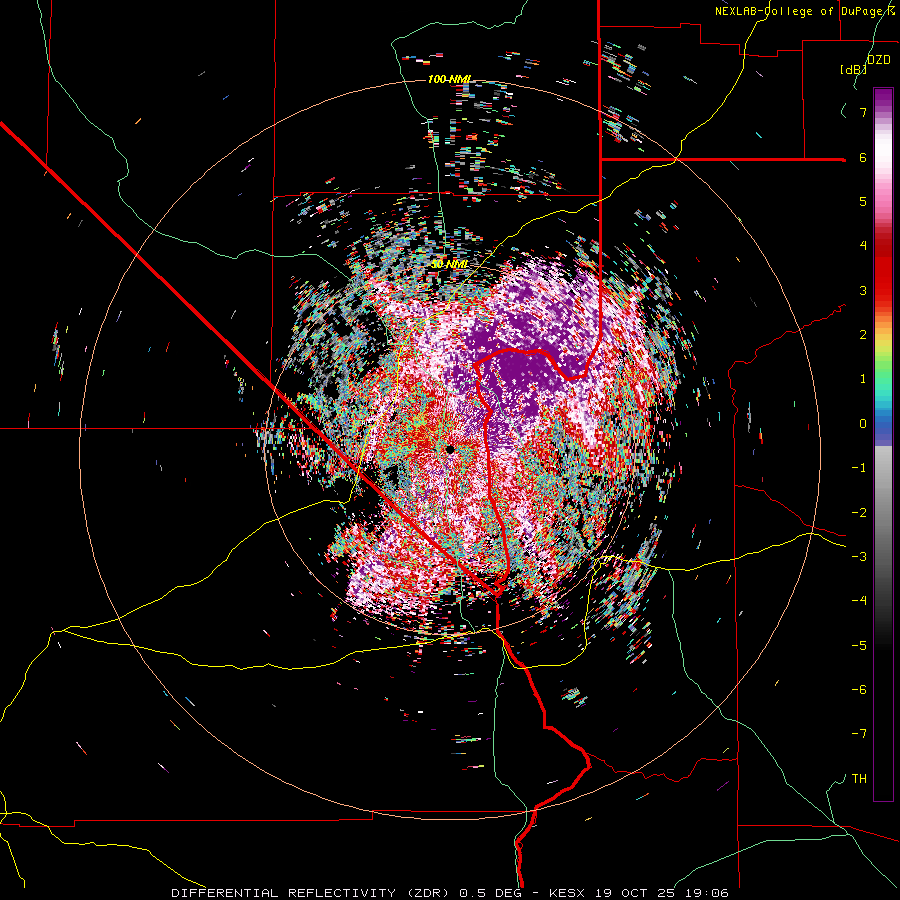The width and height of the screenshot is (900, 900).
Task: Click the KESX station identifier
Action: (x=565, y=893)
